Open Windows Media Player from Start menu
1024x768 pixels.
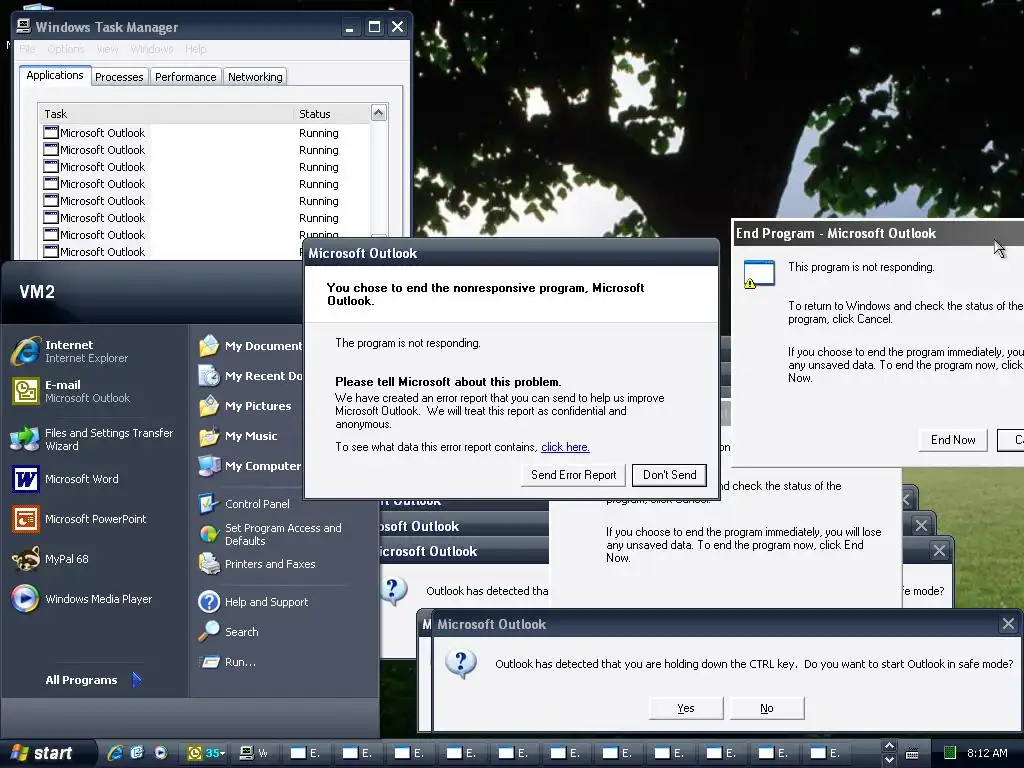tap(82, 599)
